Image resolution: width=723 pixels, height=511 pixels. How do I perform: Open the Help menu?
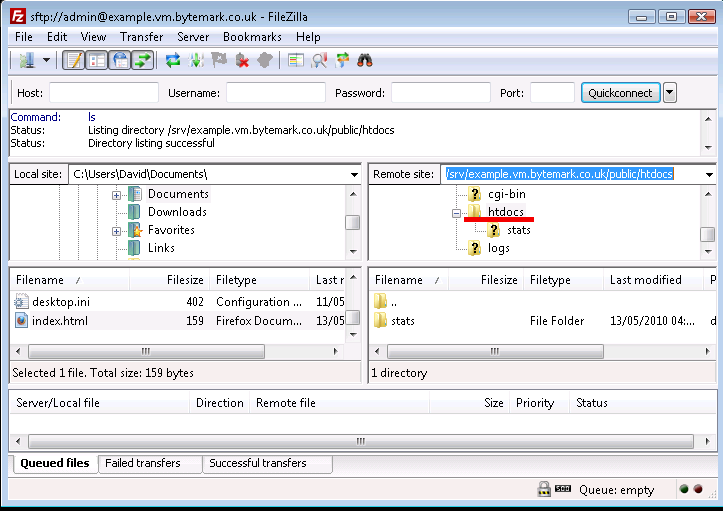coord(308,37)
